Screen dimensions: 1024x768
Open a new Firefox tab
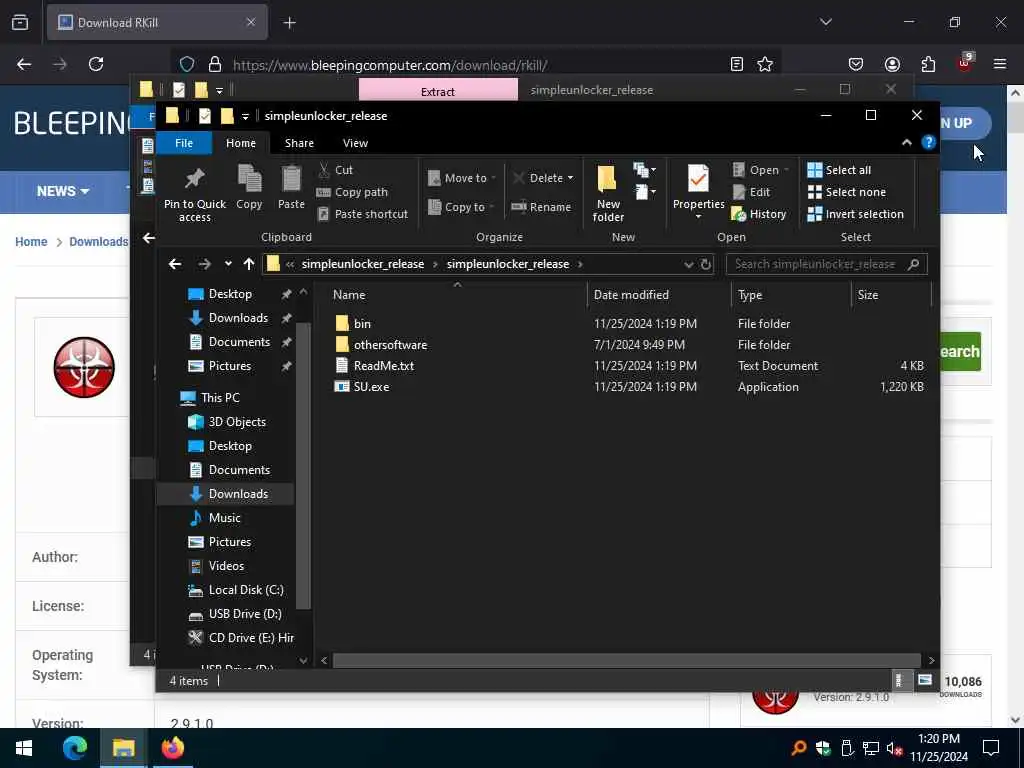[289, 23]
